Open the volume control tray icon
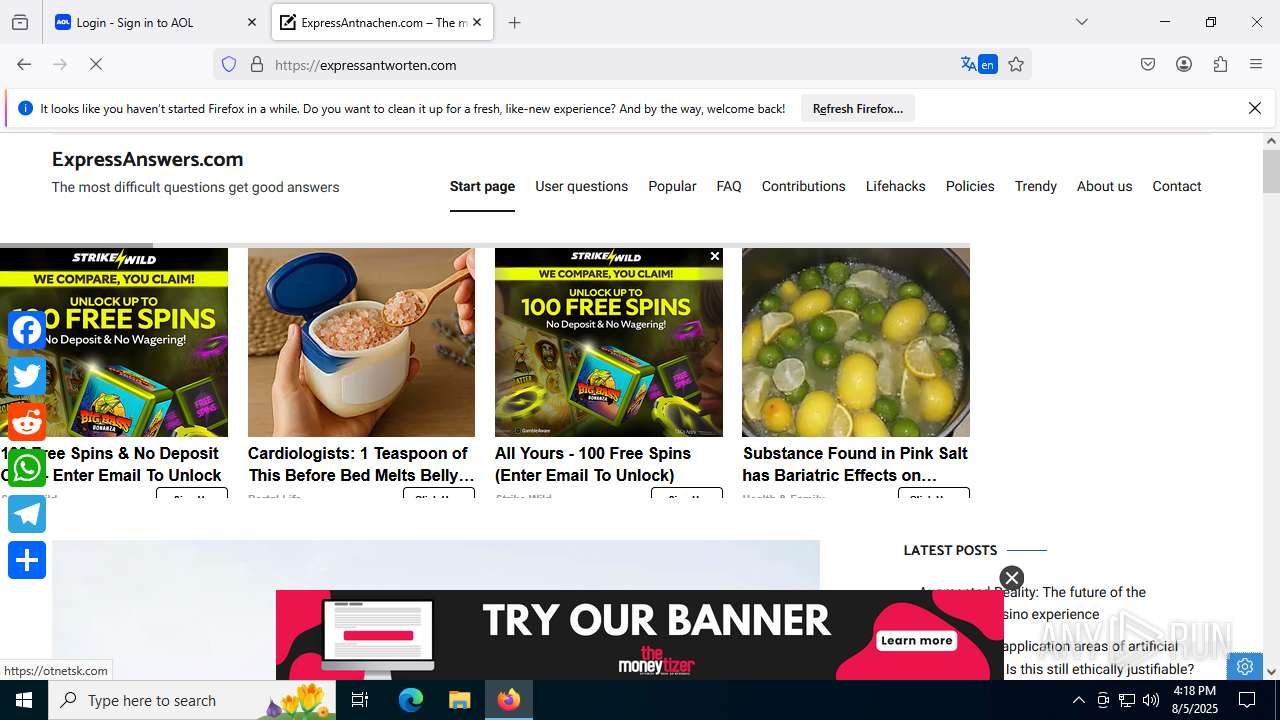The image size is (1280, 720). [x=1151, y=700]
